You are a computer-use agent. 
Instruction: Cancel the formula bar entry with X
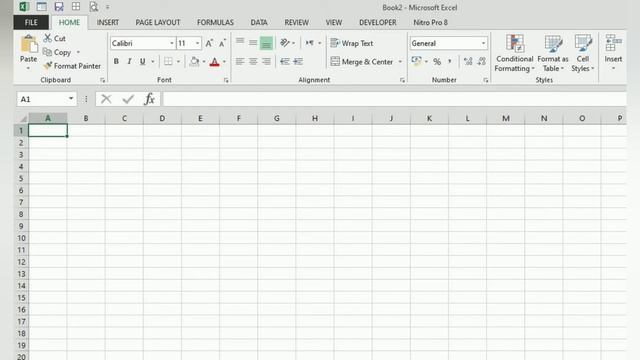(106, 99)
